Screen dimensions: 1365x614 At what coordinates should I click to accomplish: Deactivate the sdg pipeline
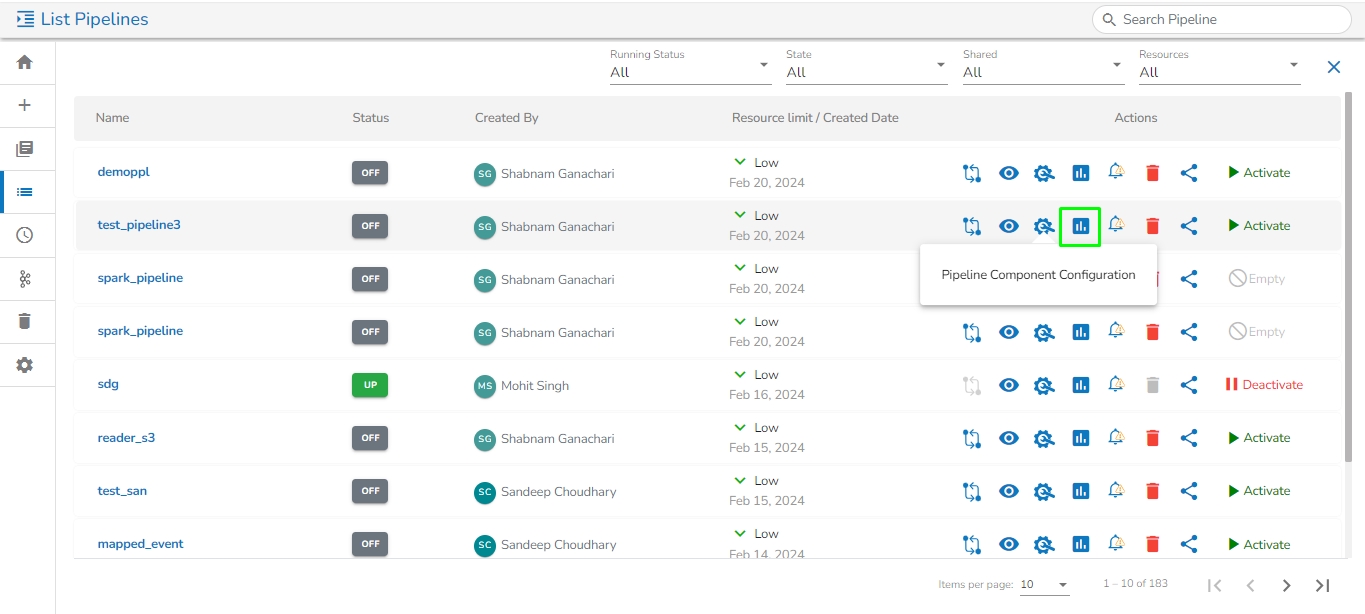1264,385
